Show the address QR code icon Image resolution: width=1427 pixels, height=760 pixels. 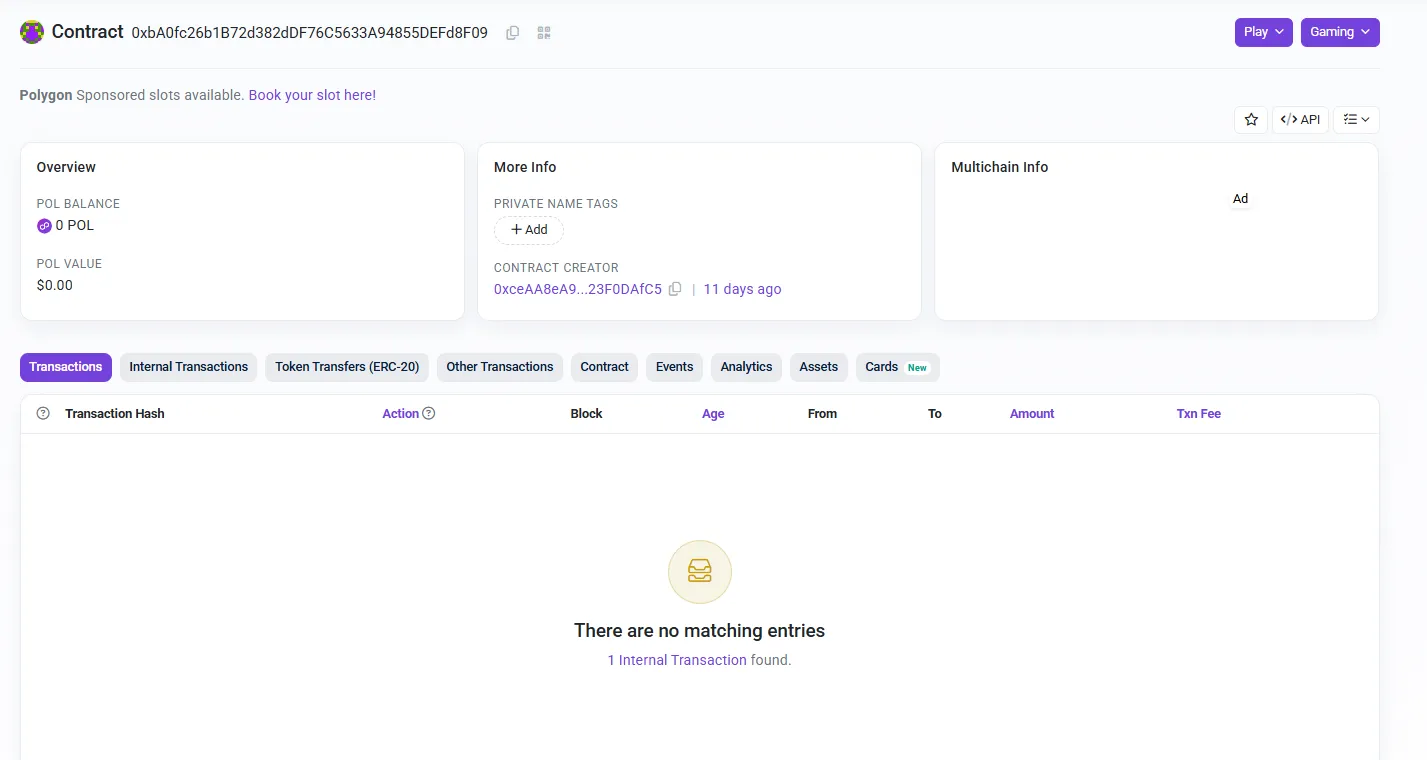pyautogui.click(x=544, y=33)
